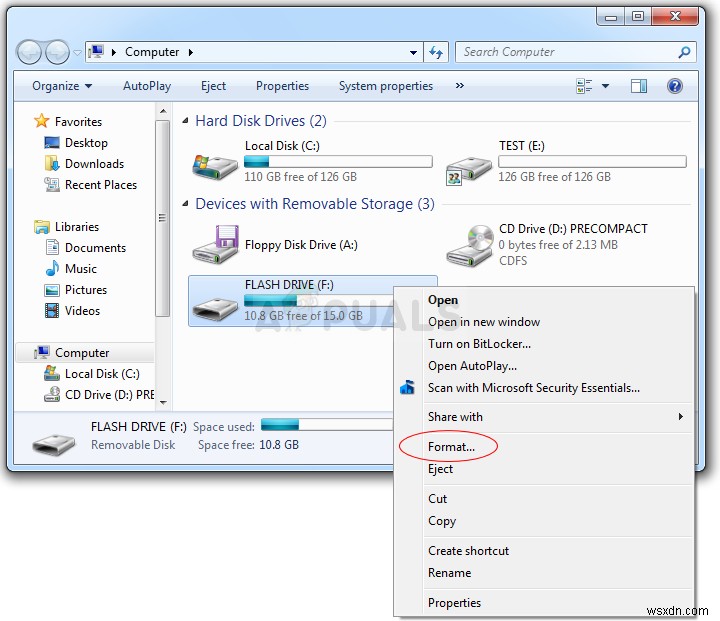Image resolution: width=720 pixels, height=621 pixels.
Task: Click the Space used bar in details pane
Action: tap(327, 425)
